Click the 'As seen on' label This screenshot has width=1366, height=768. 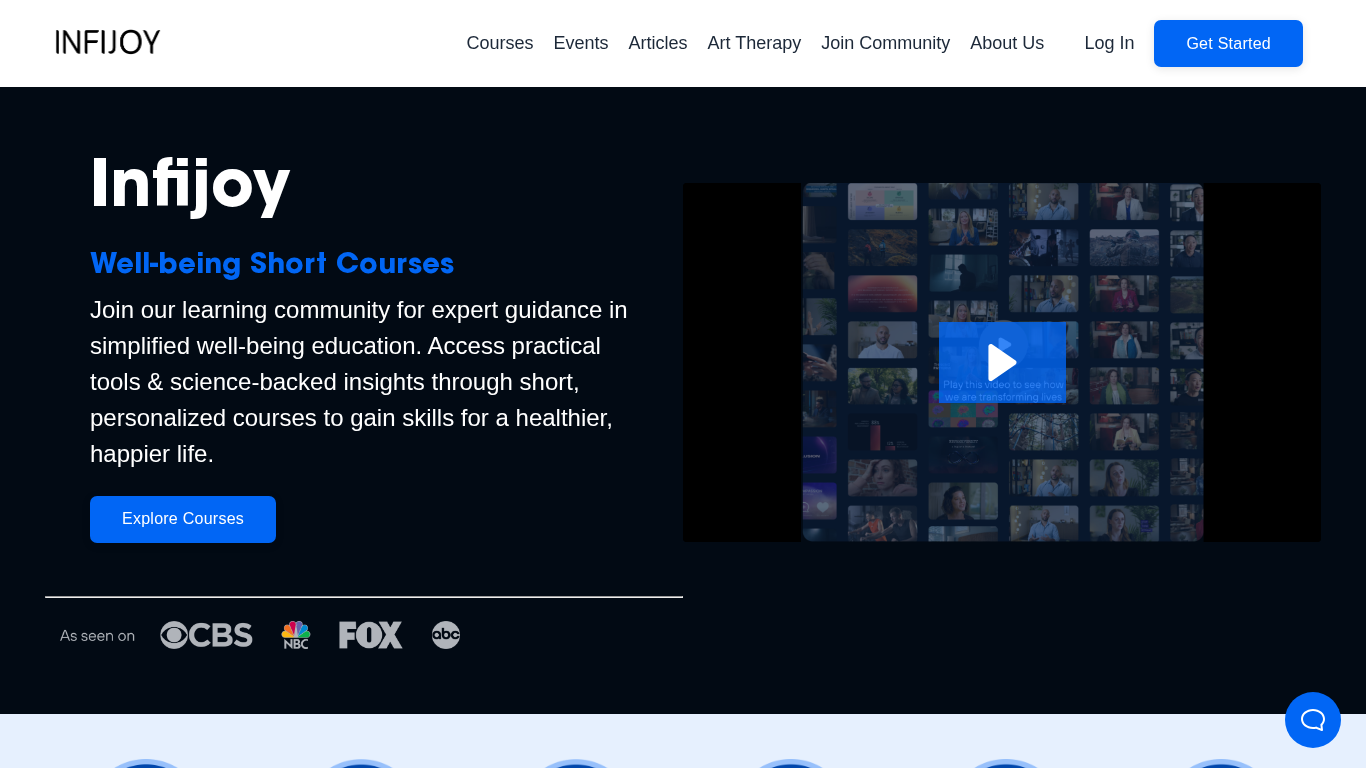coord(97,636)
